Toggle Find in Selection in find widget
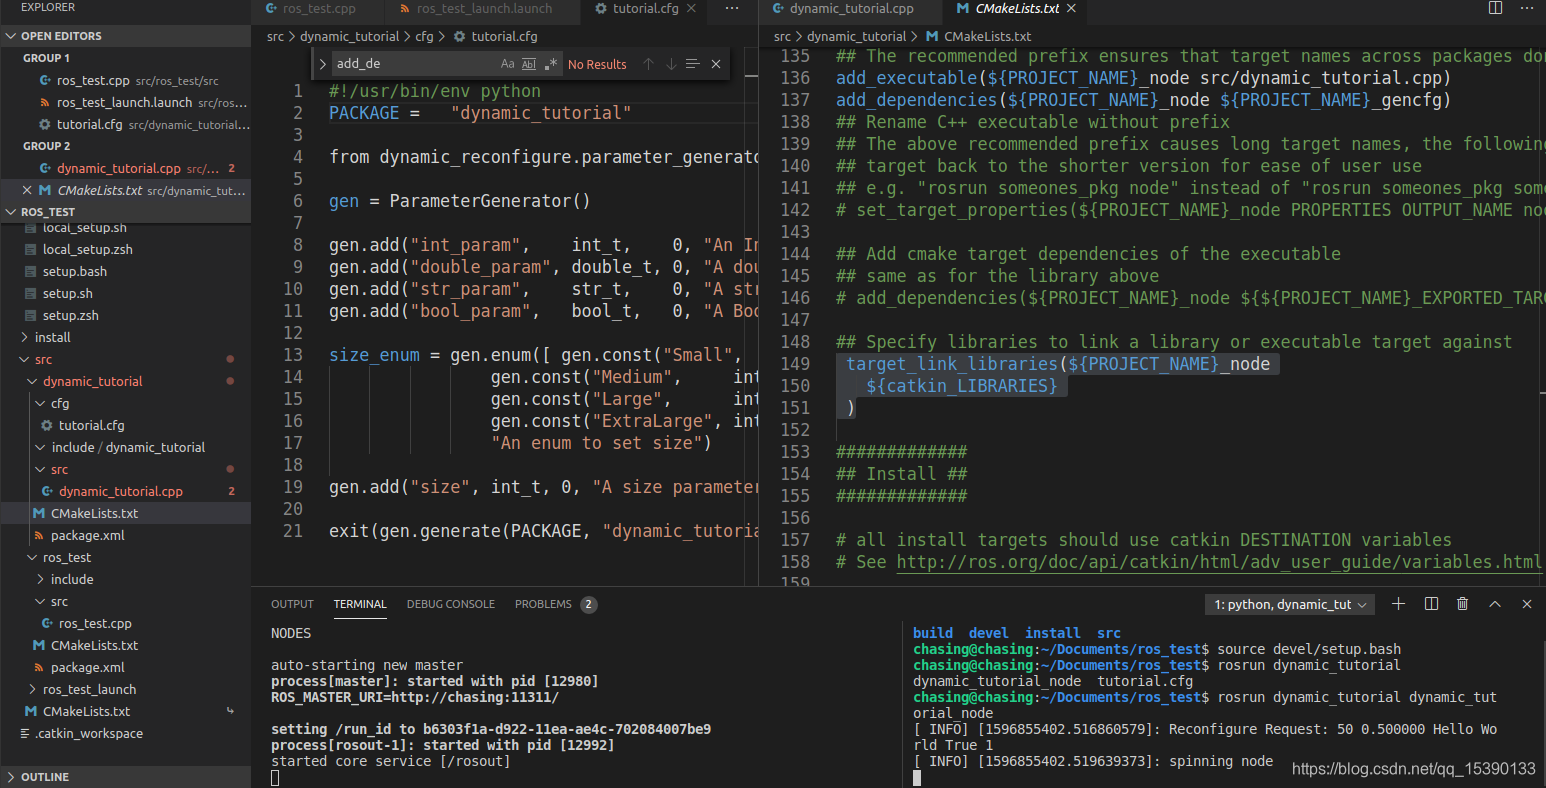The width and height of the screenshot is (1546, 788). (x=692, y=64)
